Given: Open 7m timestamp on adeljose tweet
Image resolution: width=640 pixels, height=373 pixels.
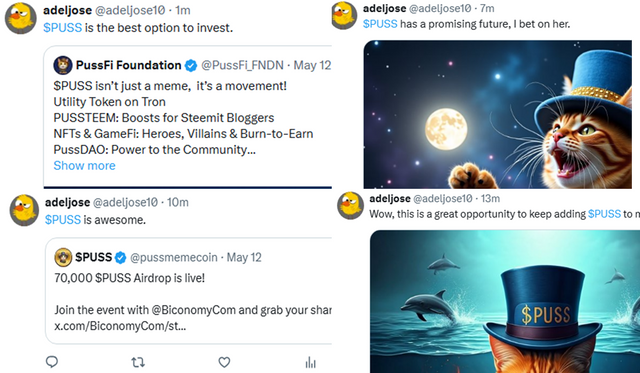Looking at the screenshot, I should tap(487, 8).
